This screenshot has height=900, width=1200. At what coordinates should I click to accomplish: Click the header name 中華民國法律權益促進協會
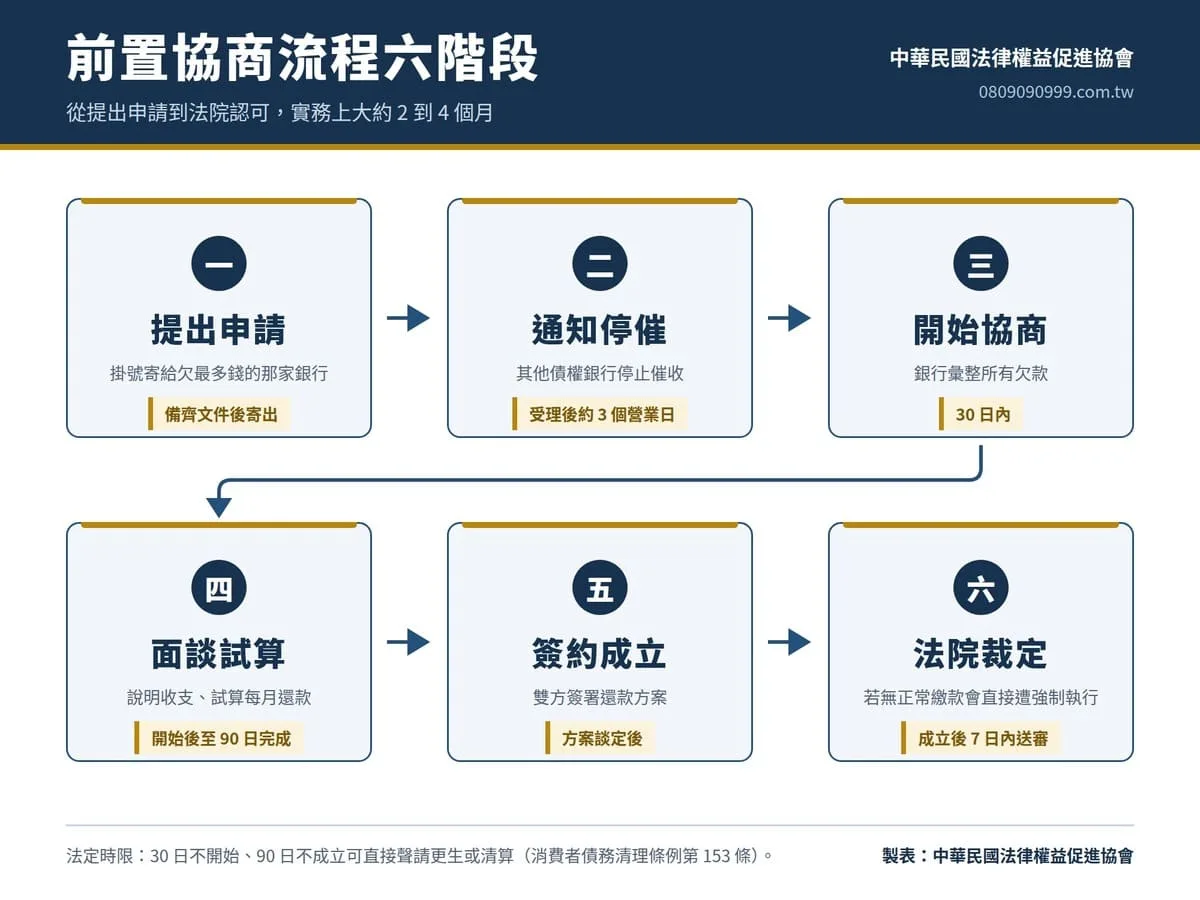(1012, 58)
